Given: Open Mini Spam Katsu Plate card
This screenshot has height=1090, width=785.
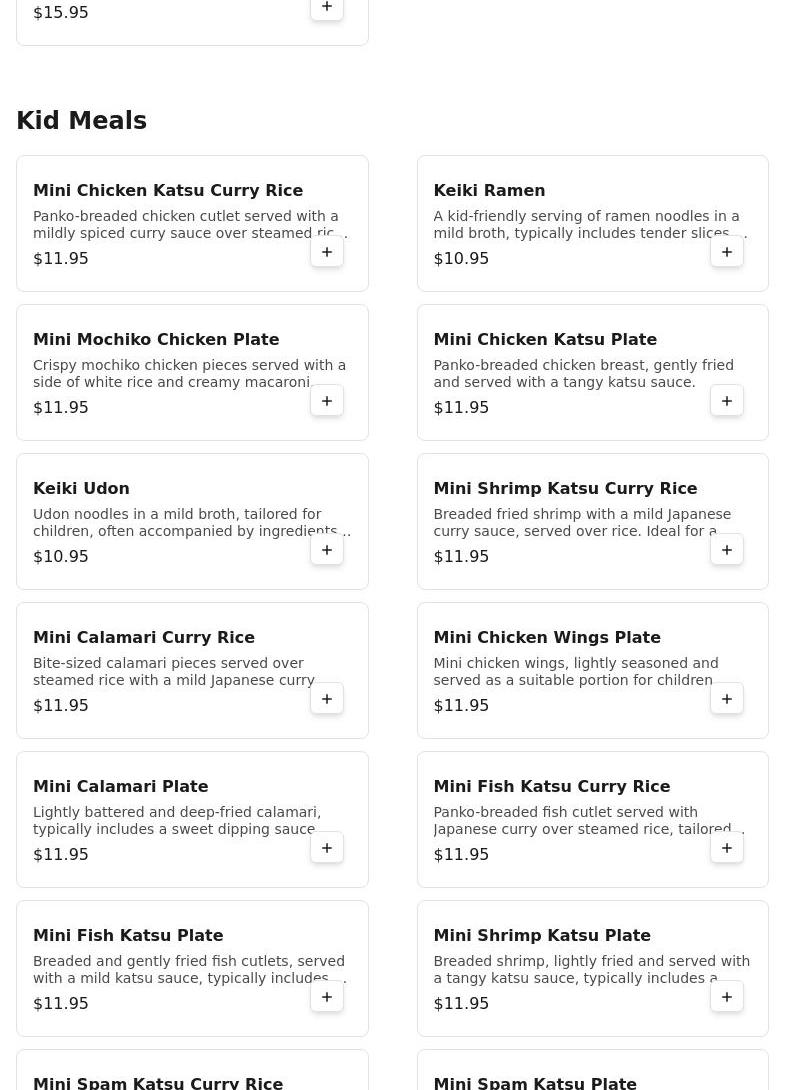Looking at the screenshot, I should 592,1070.
